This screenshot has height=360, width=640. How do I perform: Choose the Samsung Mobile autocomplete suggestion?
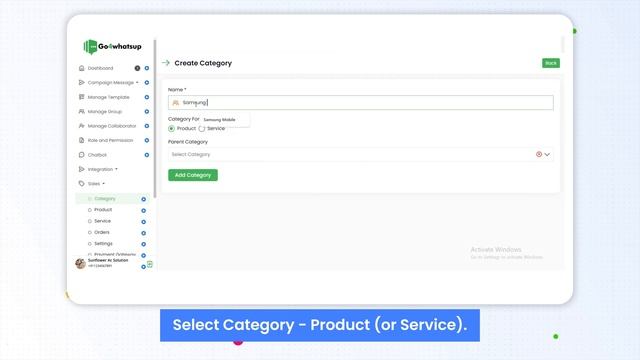[x=220, y=120]
